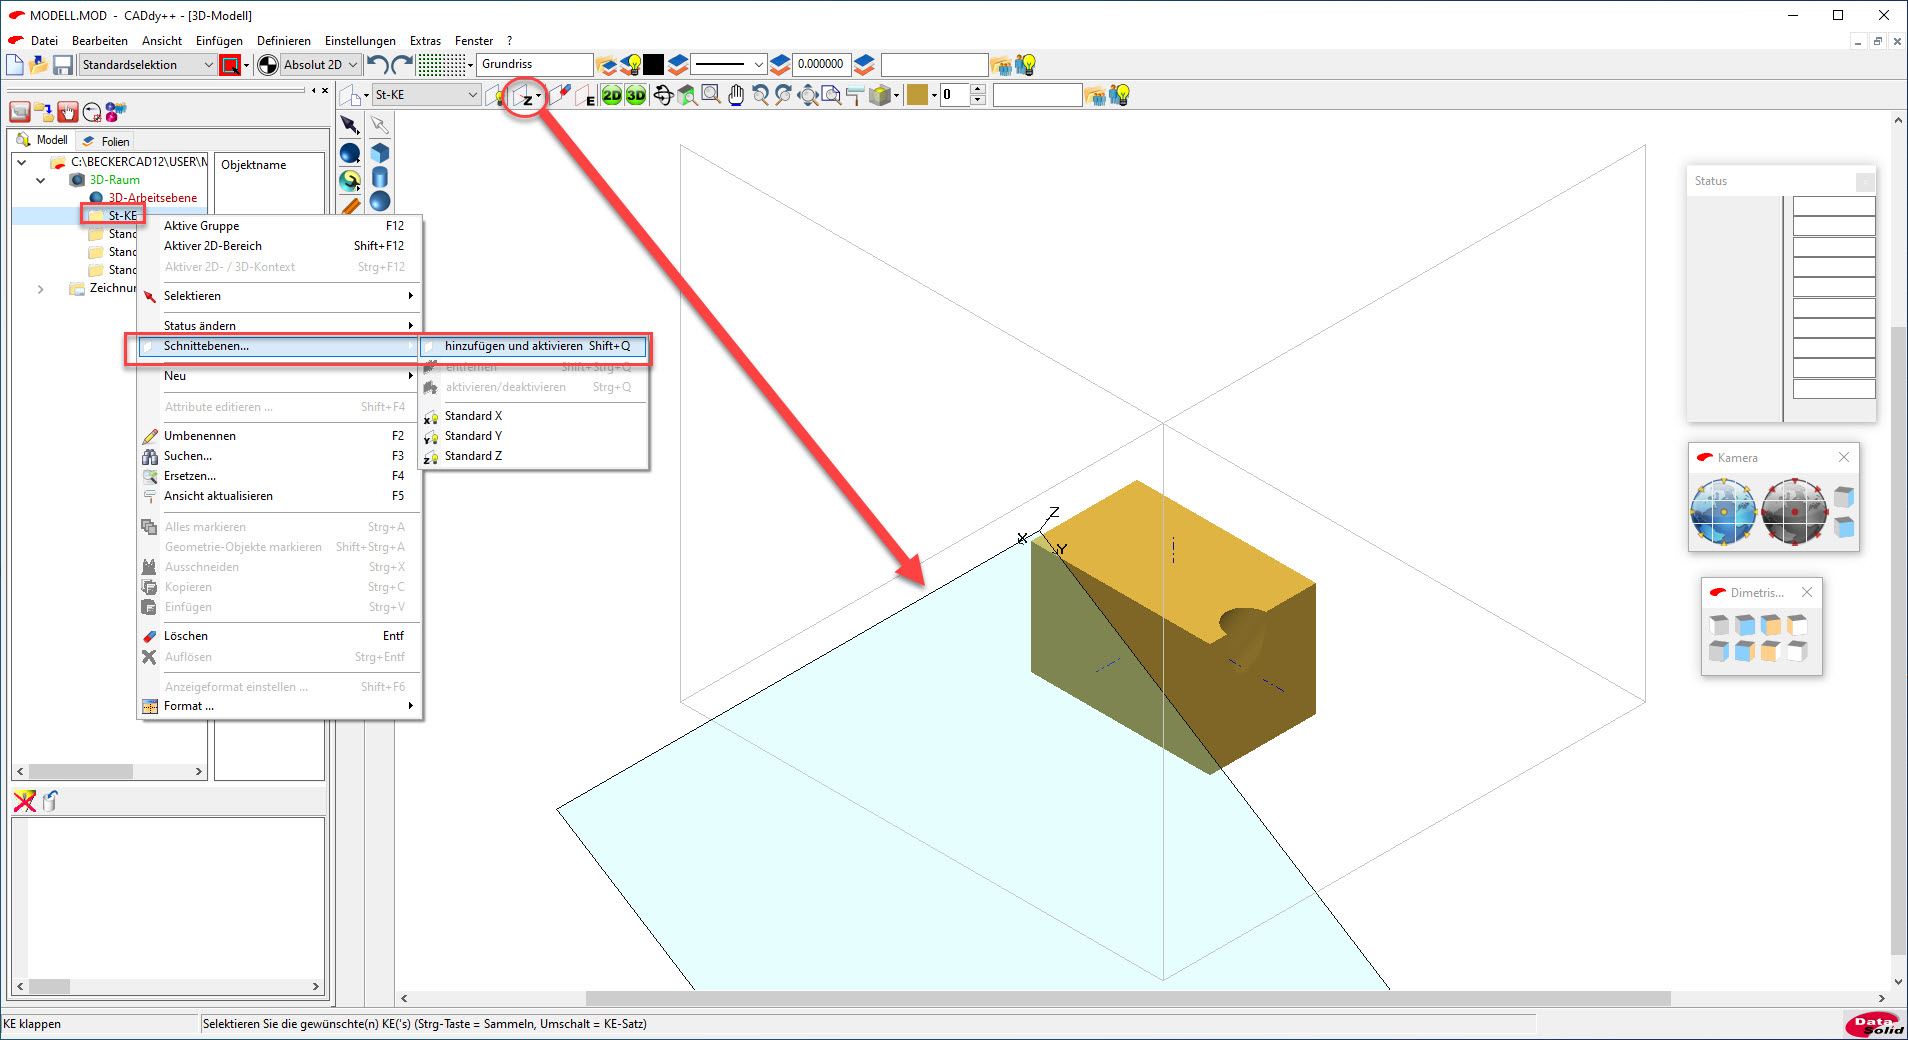Click the green 3D view button
This screenshot has height=1040, width=1908.
636,95
